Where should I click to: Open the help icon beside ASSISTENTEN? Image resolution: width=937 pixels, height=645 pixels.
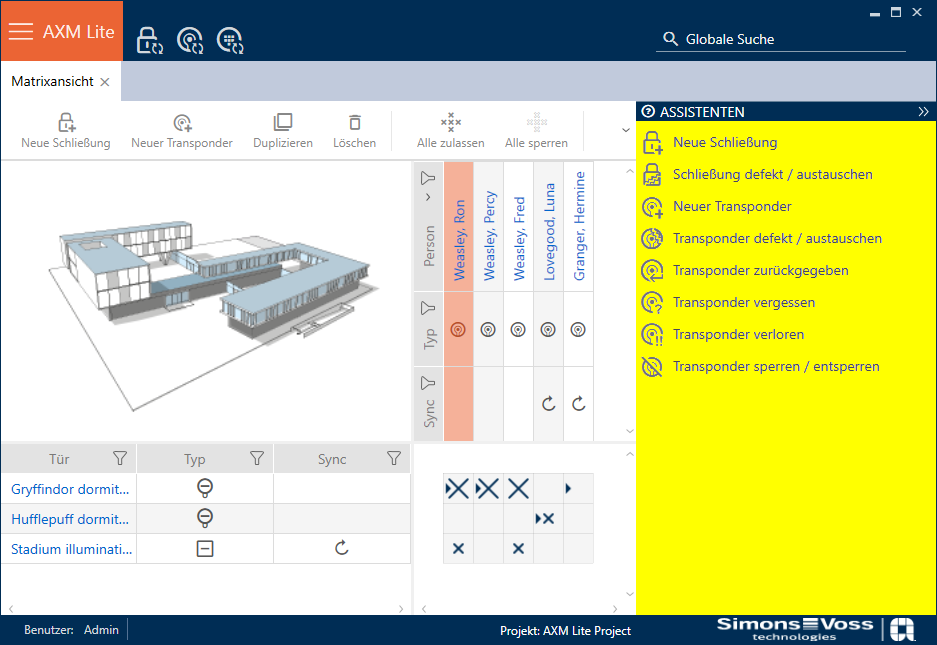click(x=648, y=112)
